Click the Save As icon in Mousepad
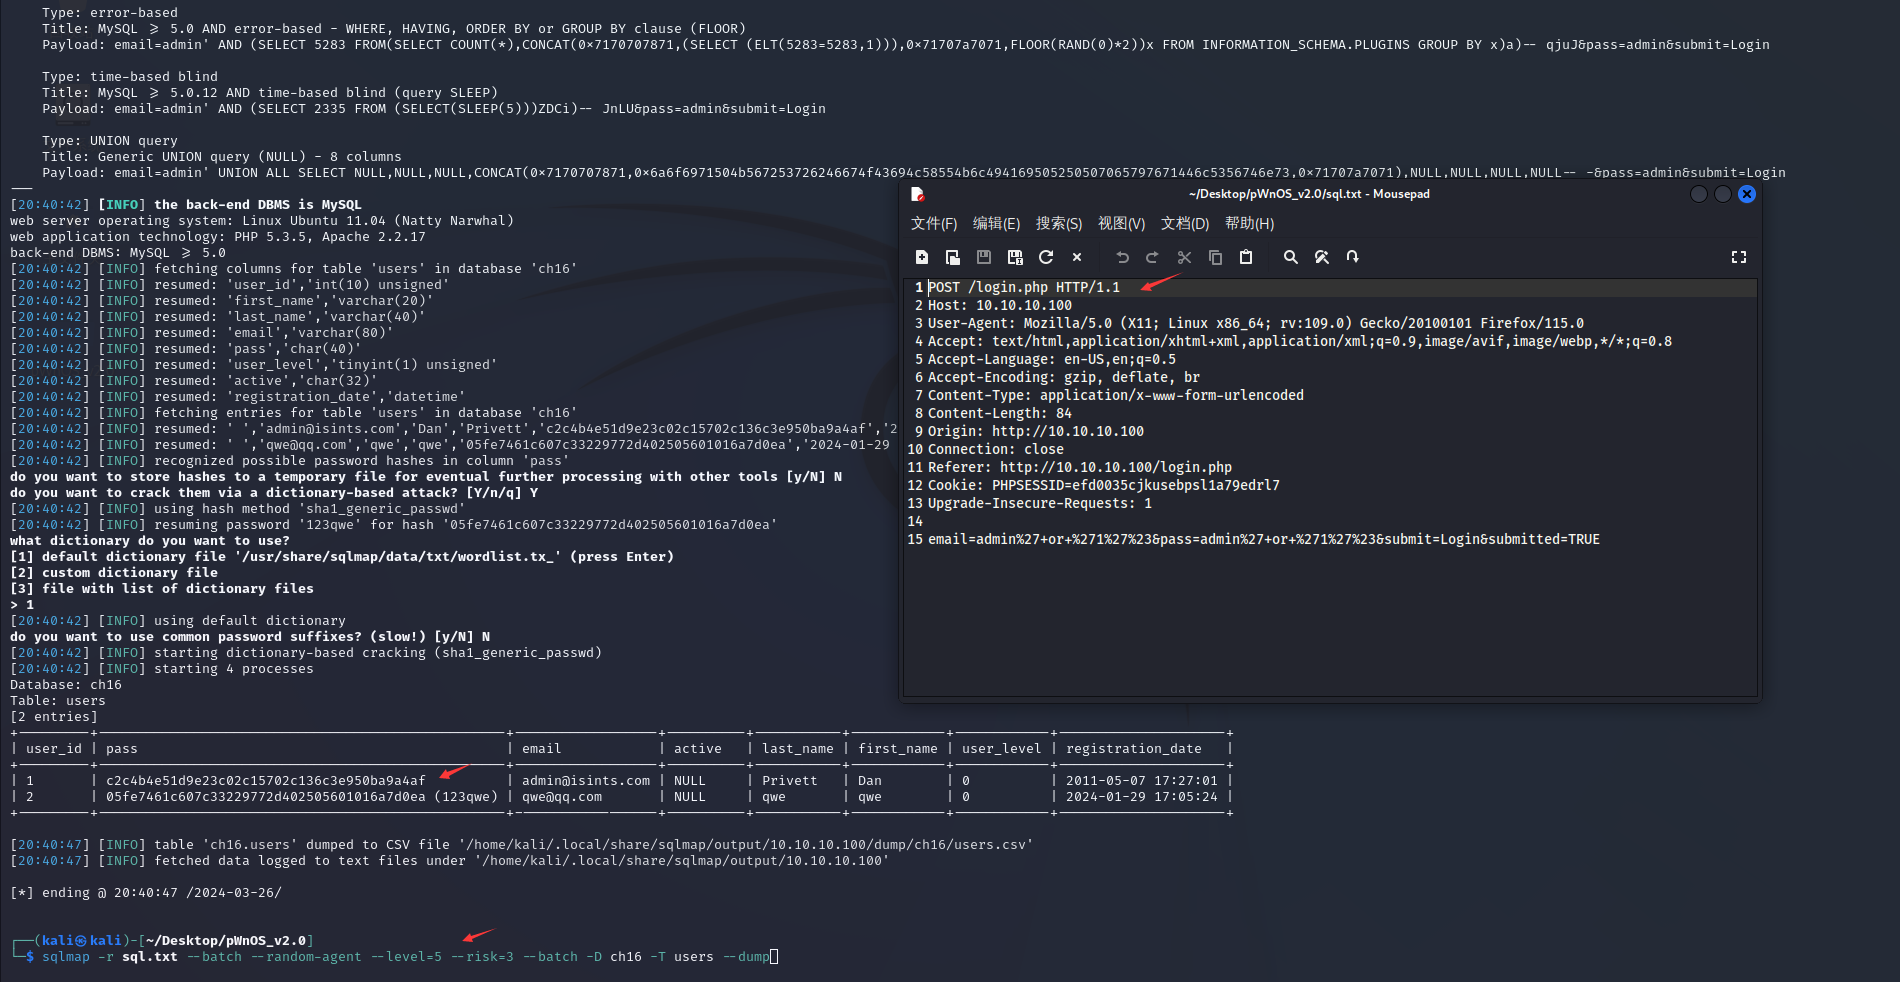The width and height of the screenshot is (1900, 982). (x=1015, y=257)
